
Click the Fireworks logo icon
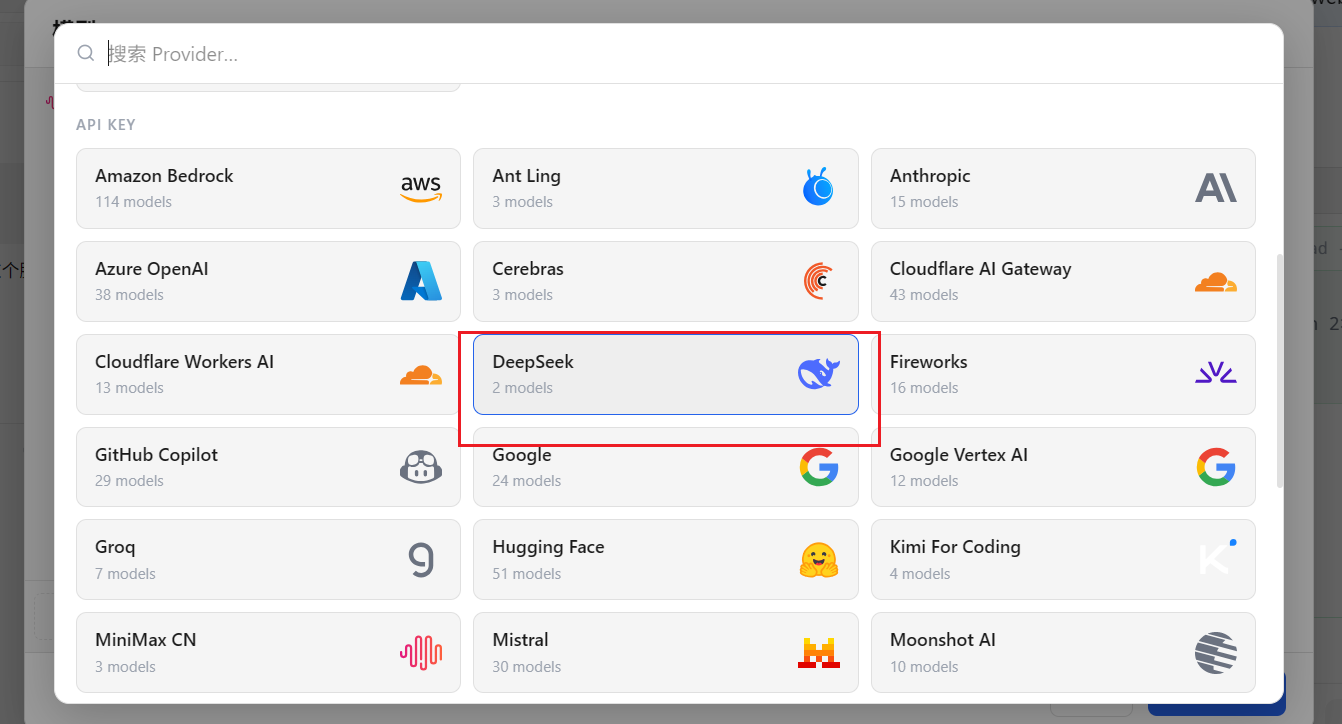tap(1216, 374)
